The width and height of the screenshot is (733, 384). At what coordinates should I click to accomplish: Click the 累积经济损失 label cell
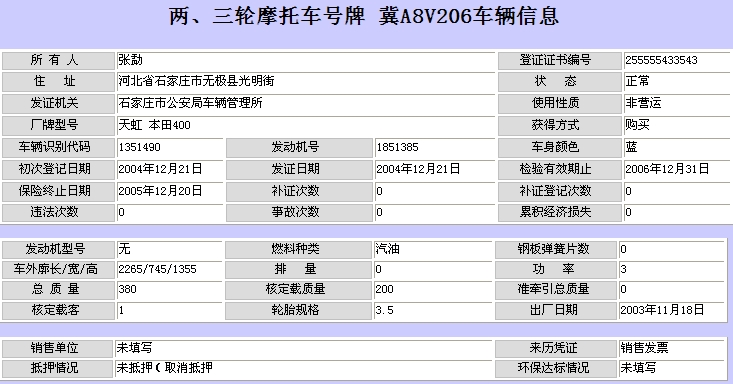tap(560, 212)
